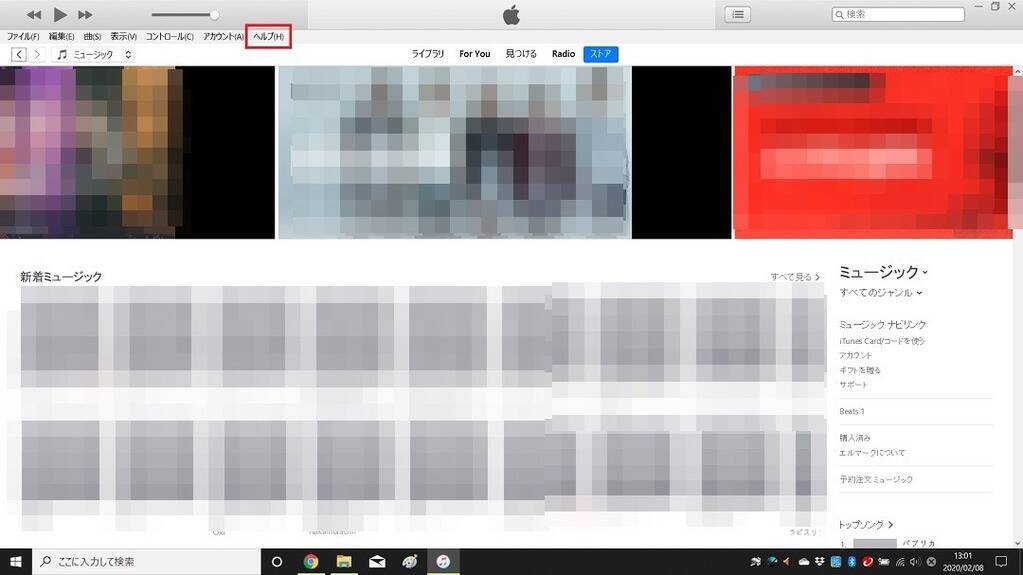Open the taskbar clock showing 13:01
1023x575 pixels.
[x=963, y=562]
